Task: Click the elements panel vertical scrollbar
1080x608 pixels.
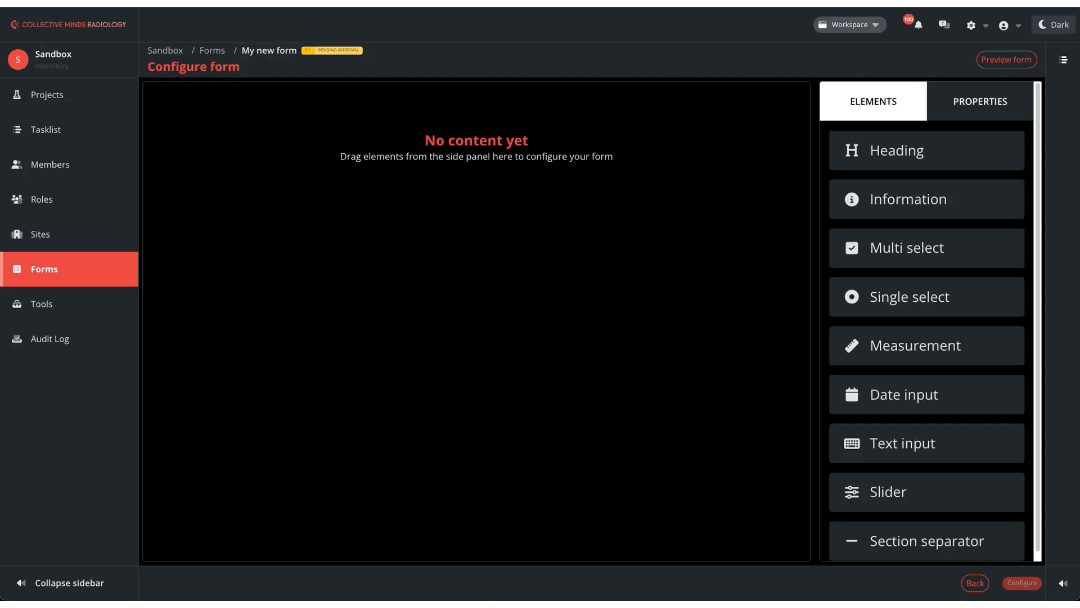Action: tap(1037, 320)
